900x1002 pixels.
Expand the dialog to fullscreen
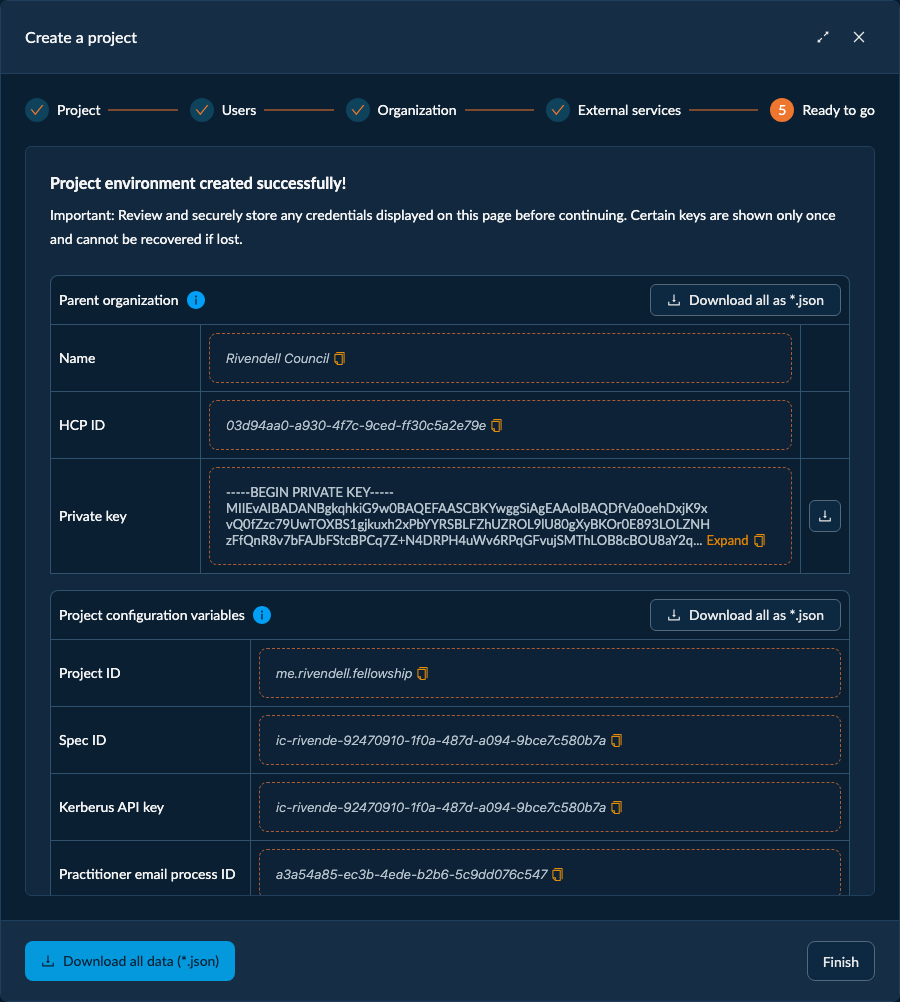(x=823, y=38)
